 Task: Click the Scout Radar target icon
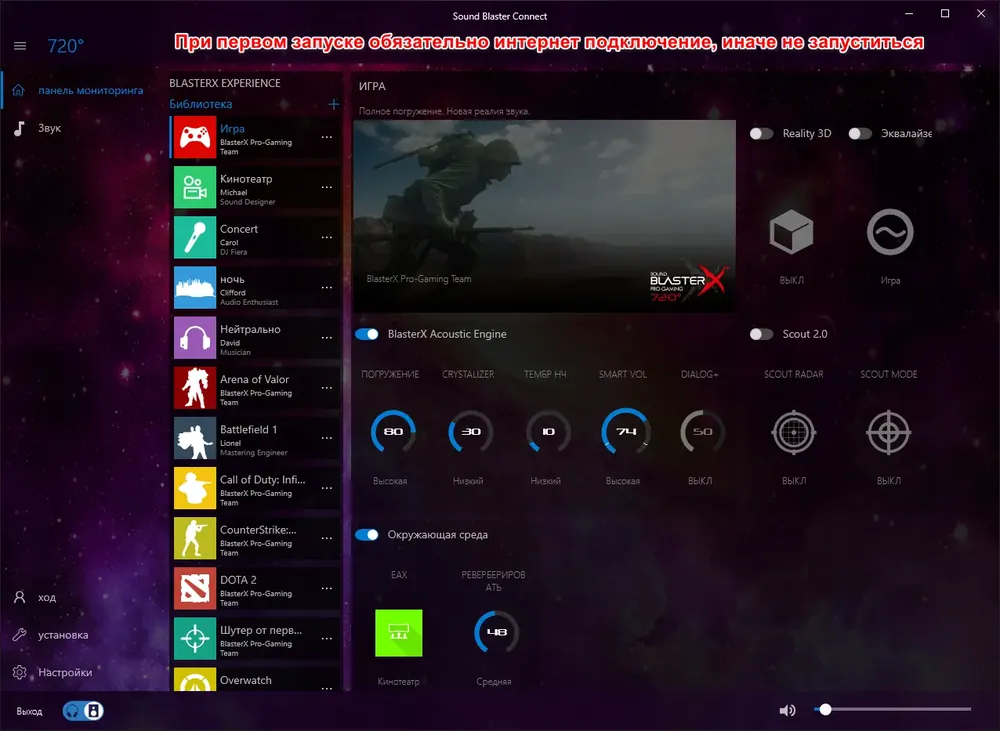coord(793,432)
